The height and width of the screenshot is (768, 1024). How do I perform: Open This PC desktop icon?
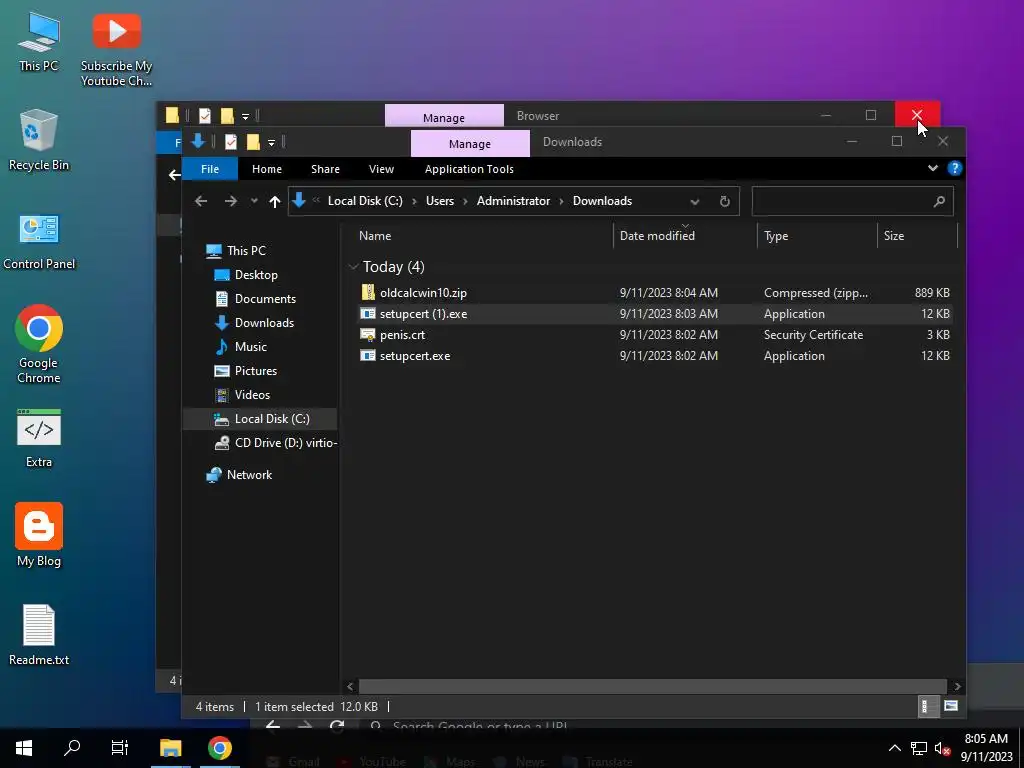pos(39,40)
